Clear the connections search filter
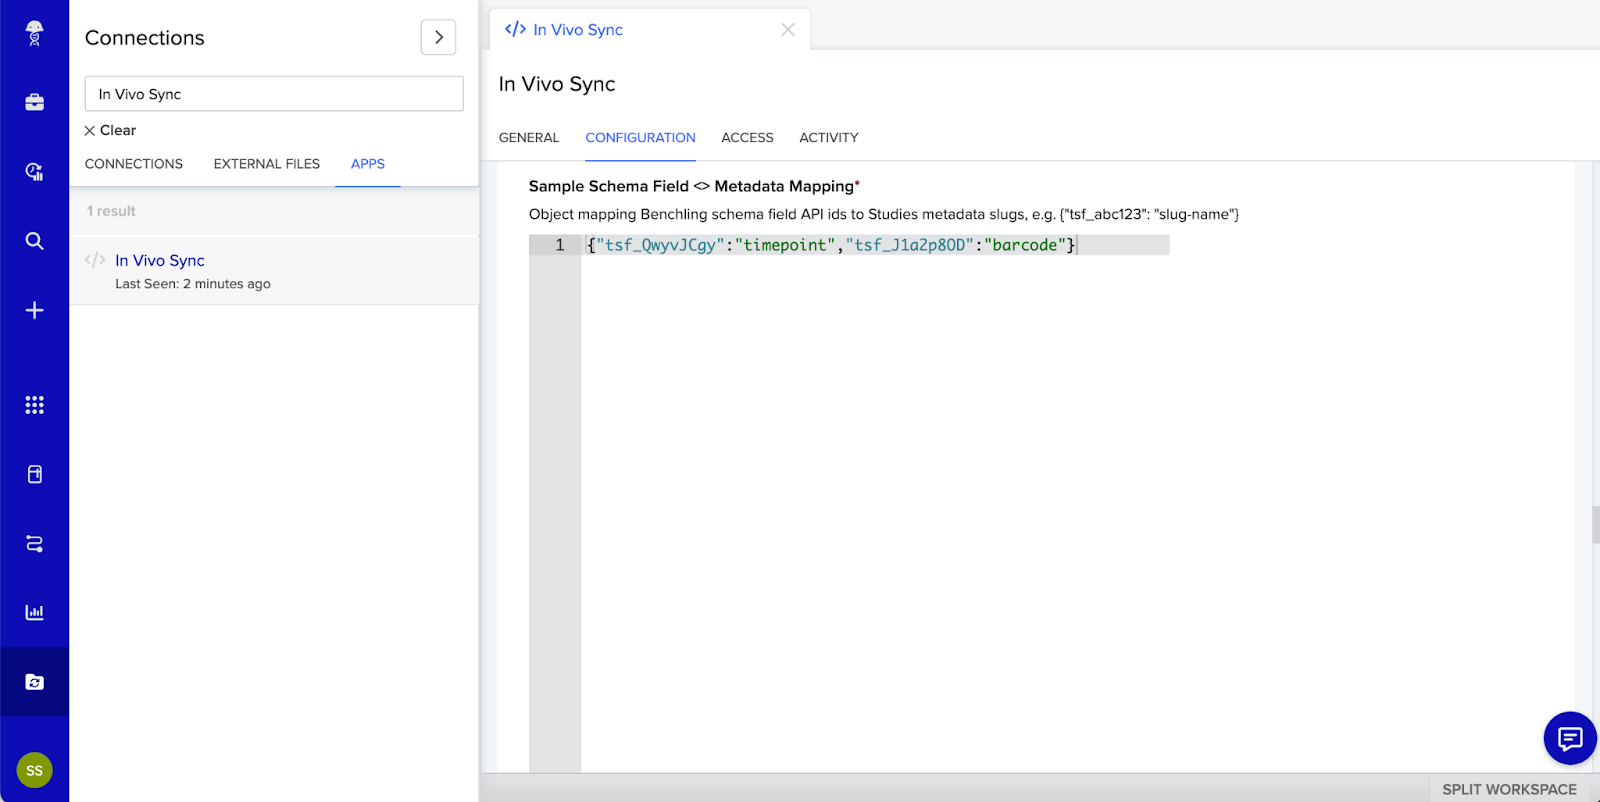The image size is (1600, 802). (110, 130)
